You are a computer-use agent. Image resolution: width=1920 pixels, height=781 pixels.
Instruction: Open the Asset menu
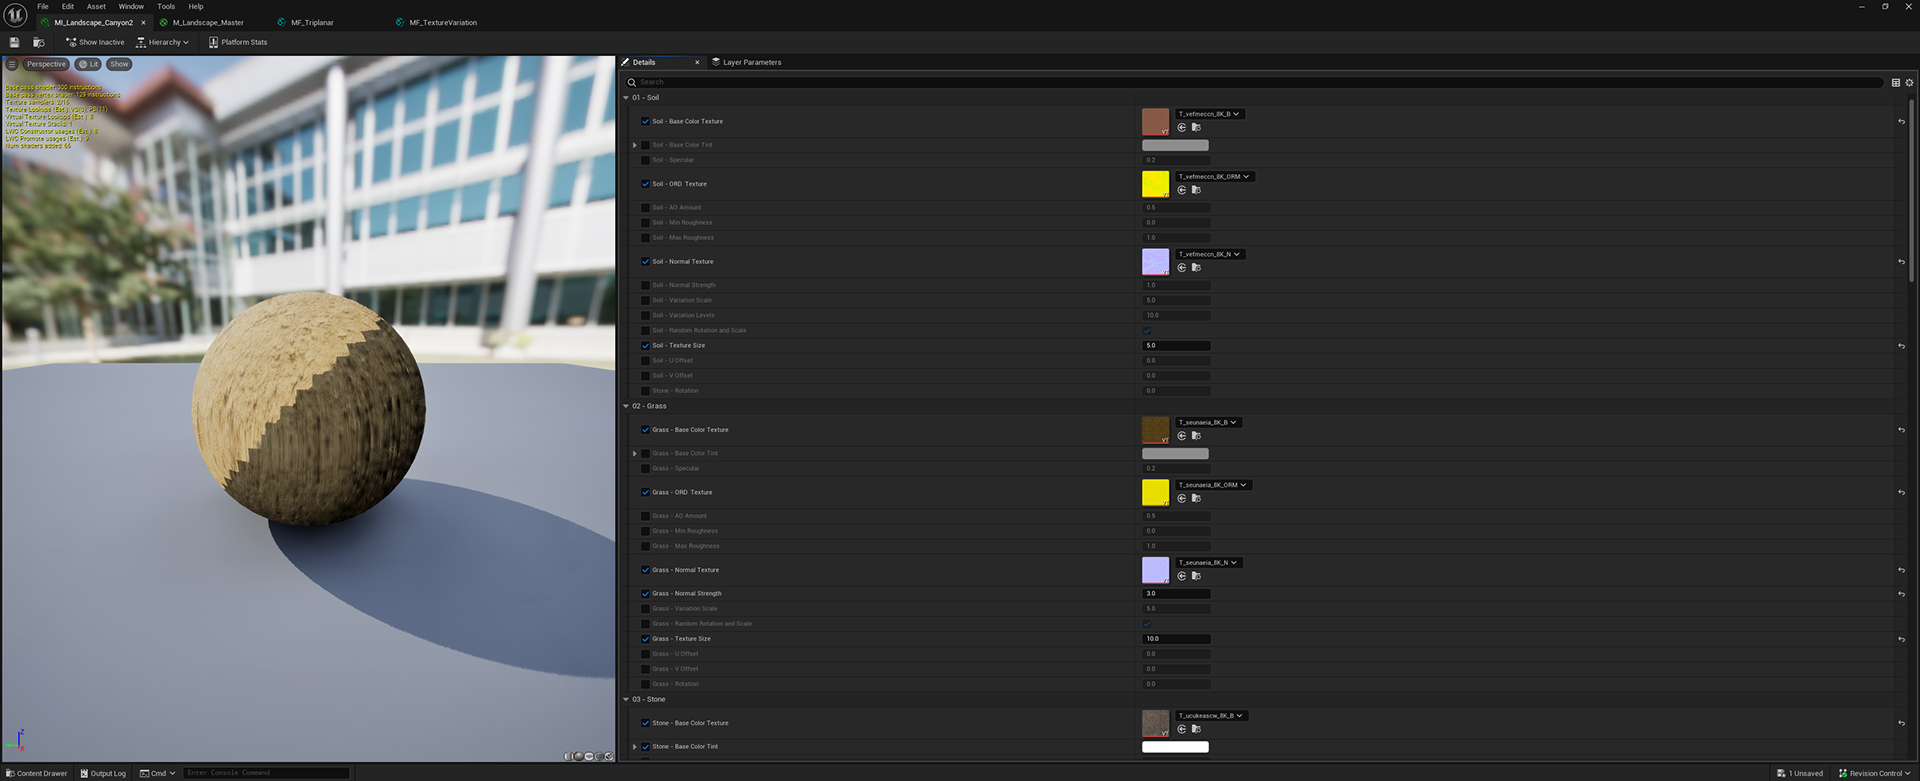(x=96, y=6)
